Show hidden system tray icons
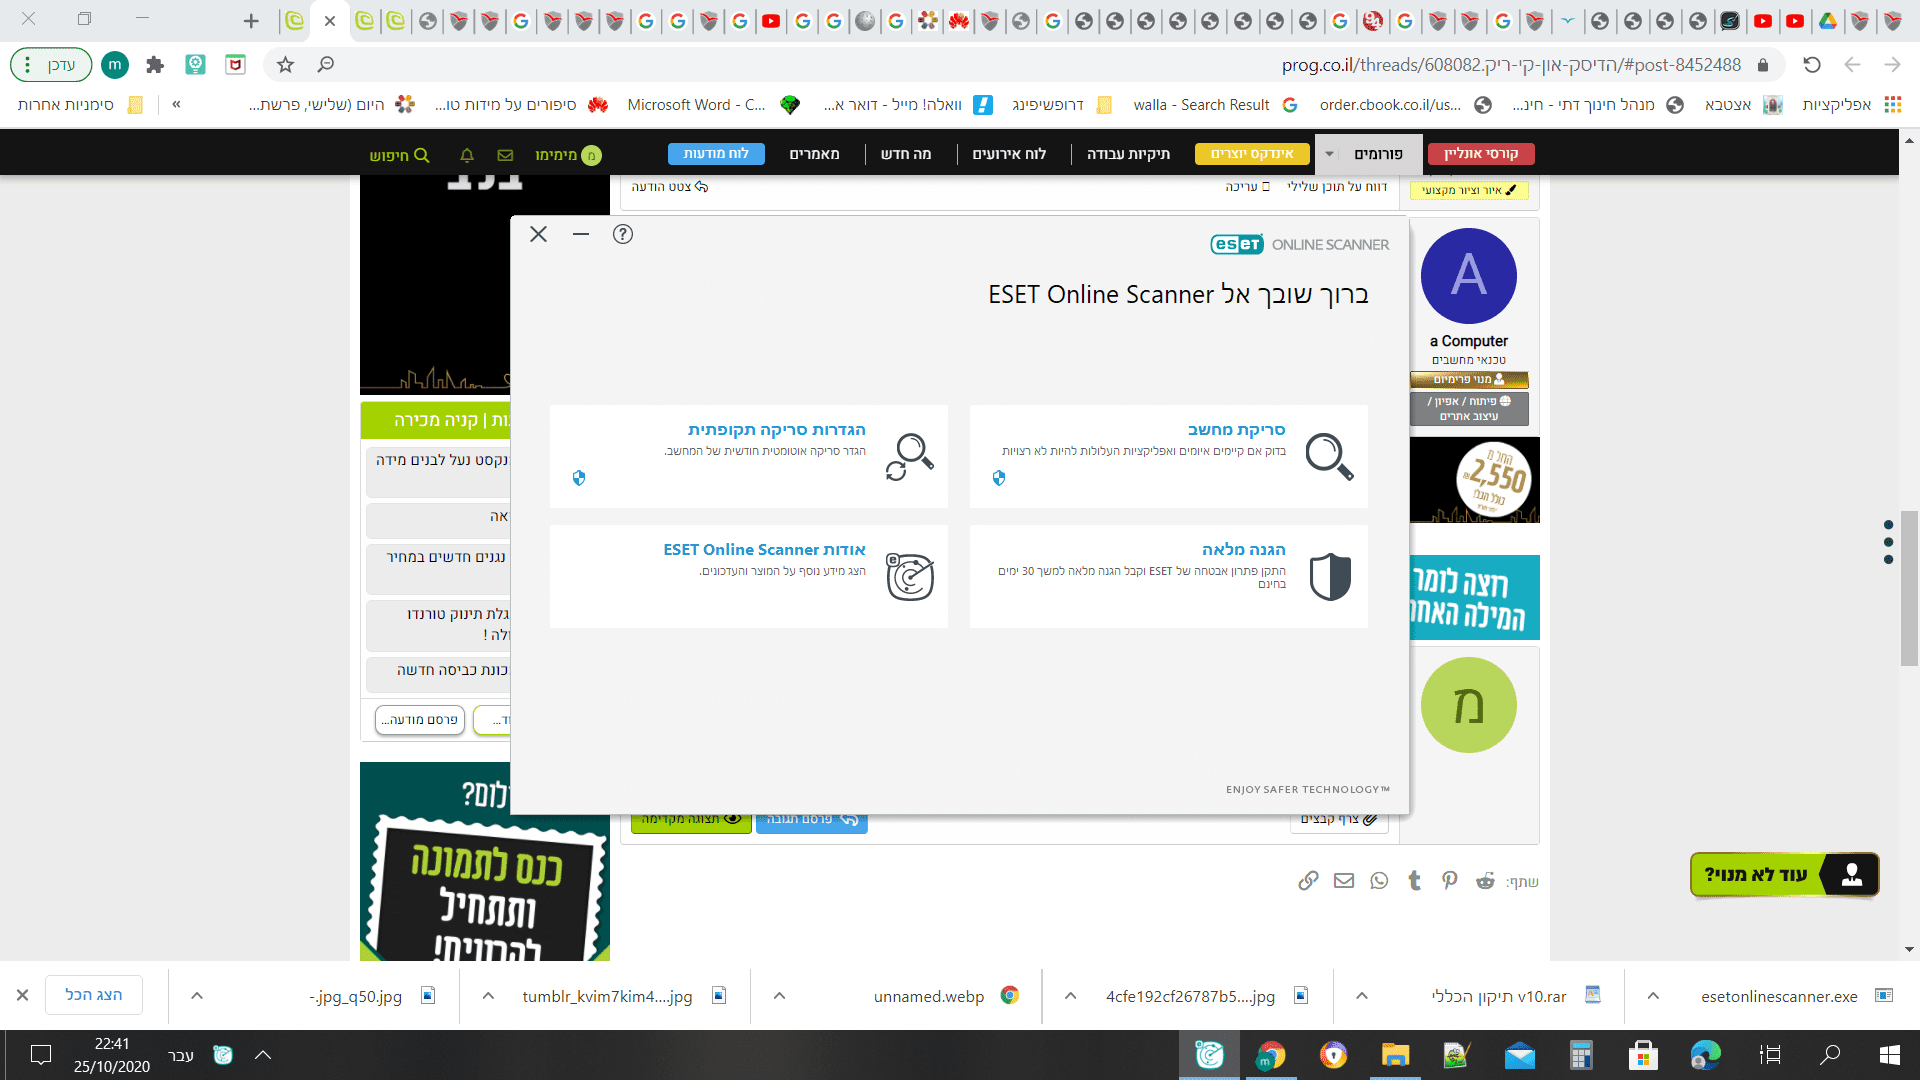The image size is (1920, 1080). tap(263, 1055)
